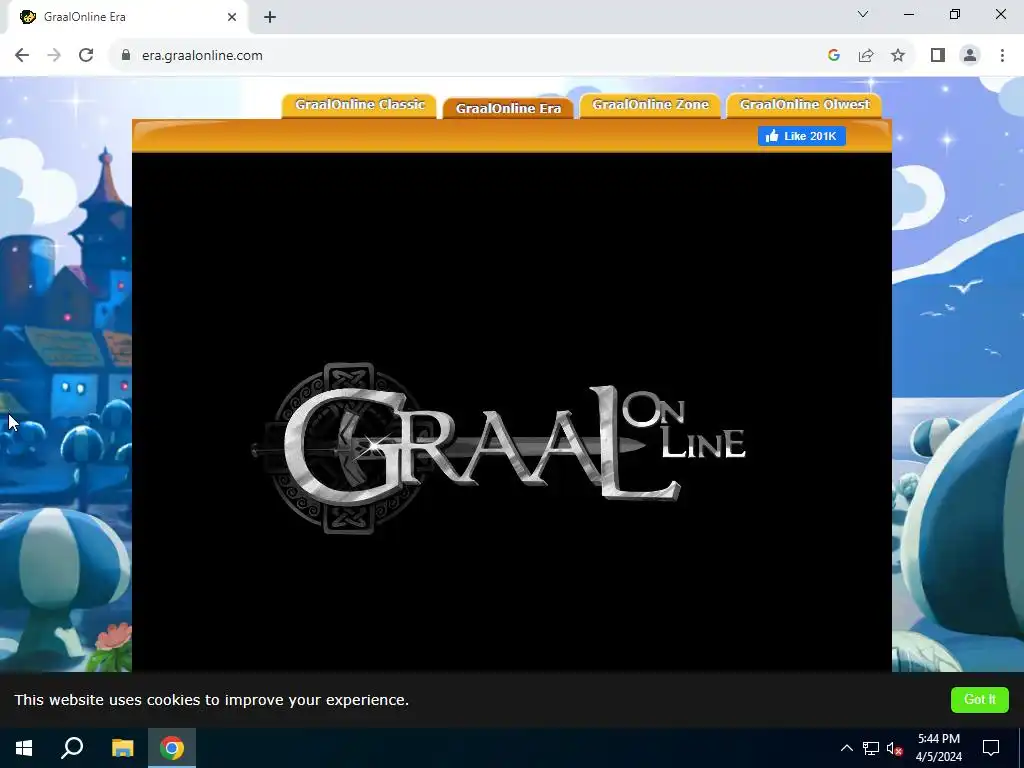Click the network icon in system tray

coord(871,748)
